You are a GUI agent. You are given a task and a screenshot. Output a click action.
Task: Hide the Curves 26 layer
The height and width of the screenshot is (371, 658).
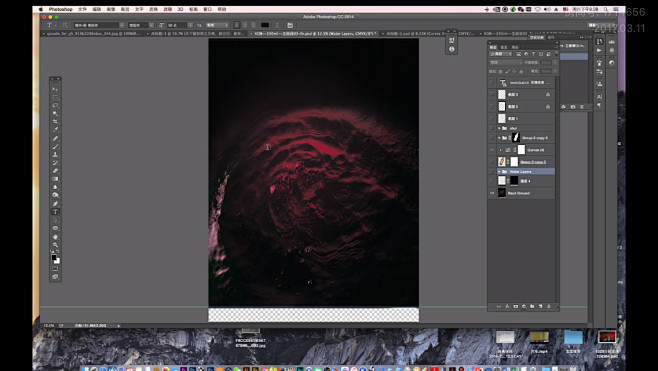point(492,150)
